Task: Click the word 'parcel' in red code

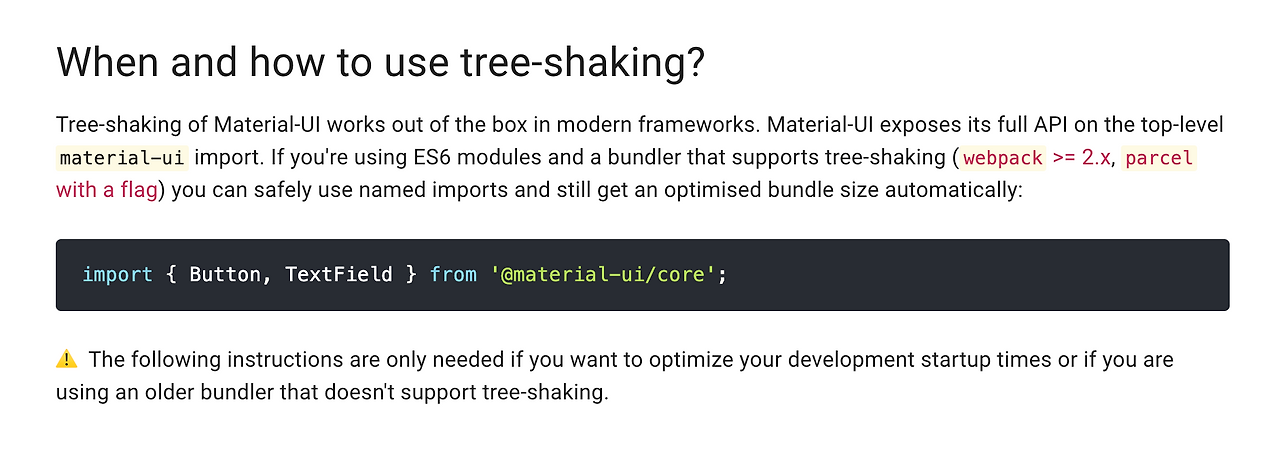Action: [x=1159, y=158]
